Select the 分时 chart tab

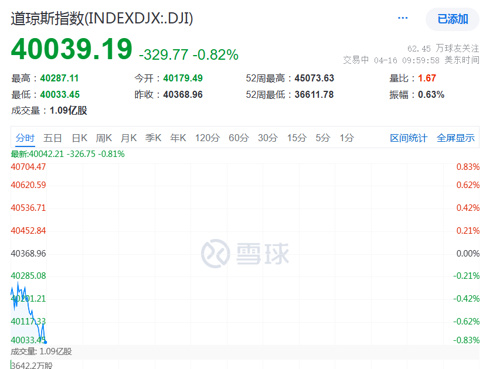(x=25, y=138)
